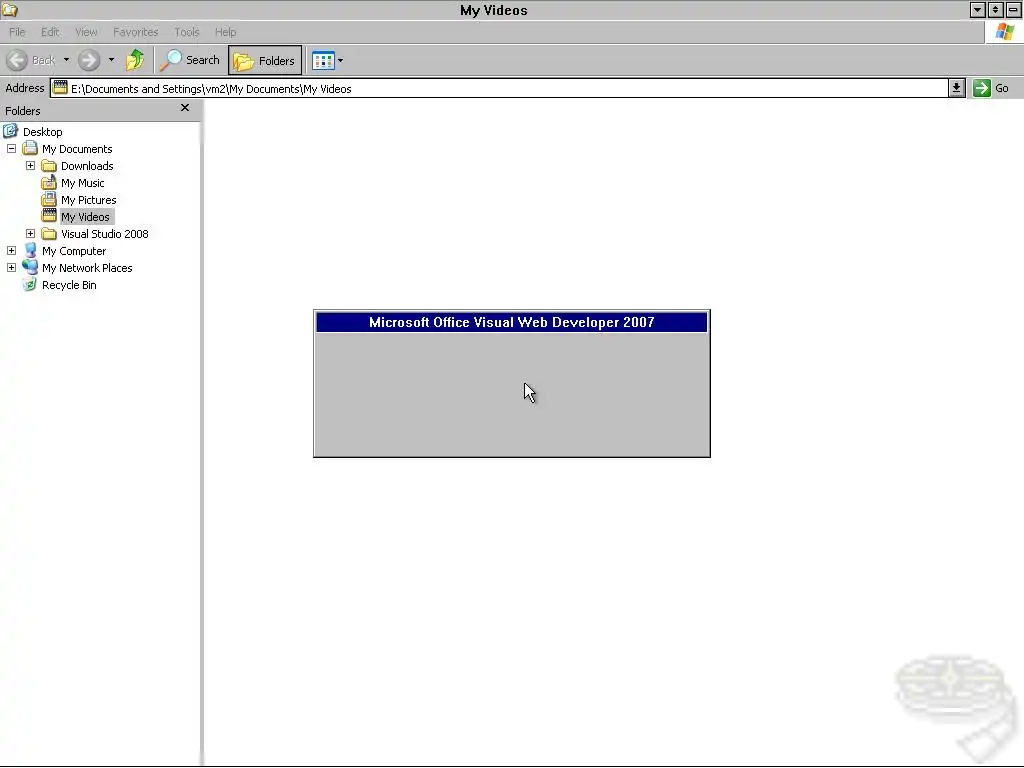Click the Back arrow icon
Image resolution: width=1024 pixels, height=768 pixels.
pyautogui.click(x=17, y=60)
